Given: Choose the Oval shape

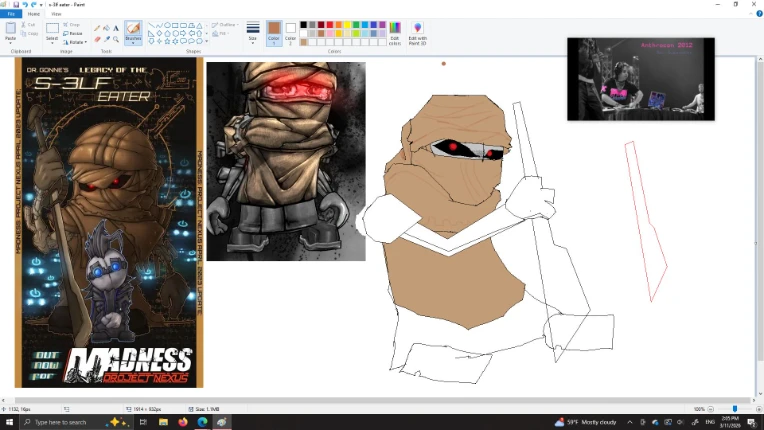Looking at the screenshot, I should point(167,25).
